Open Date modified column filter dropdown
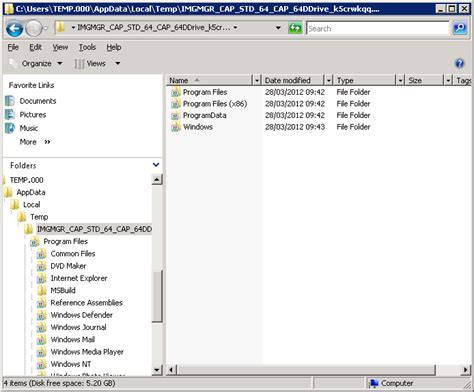The height and width of the screenshot is (392, 474). click(x=329, y=80)
